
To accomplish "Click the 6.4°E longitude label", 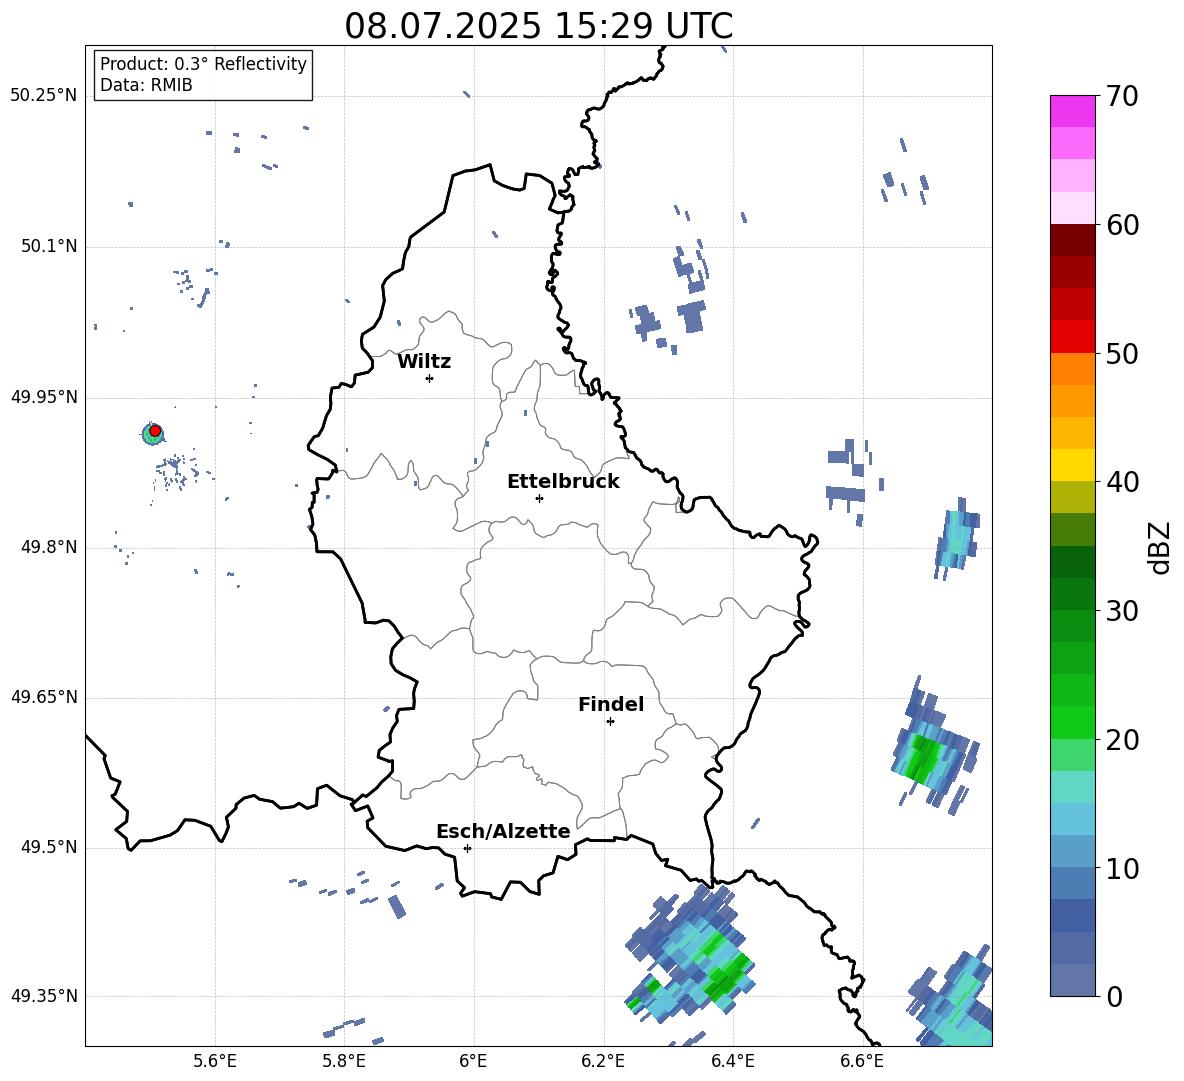I will pyautogui.click(x=732, y=1061).
